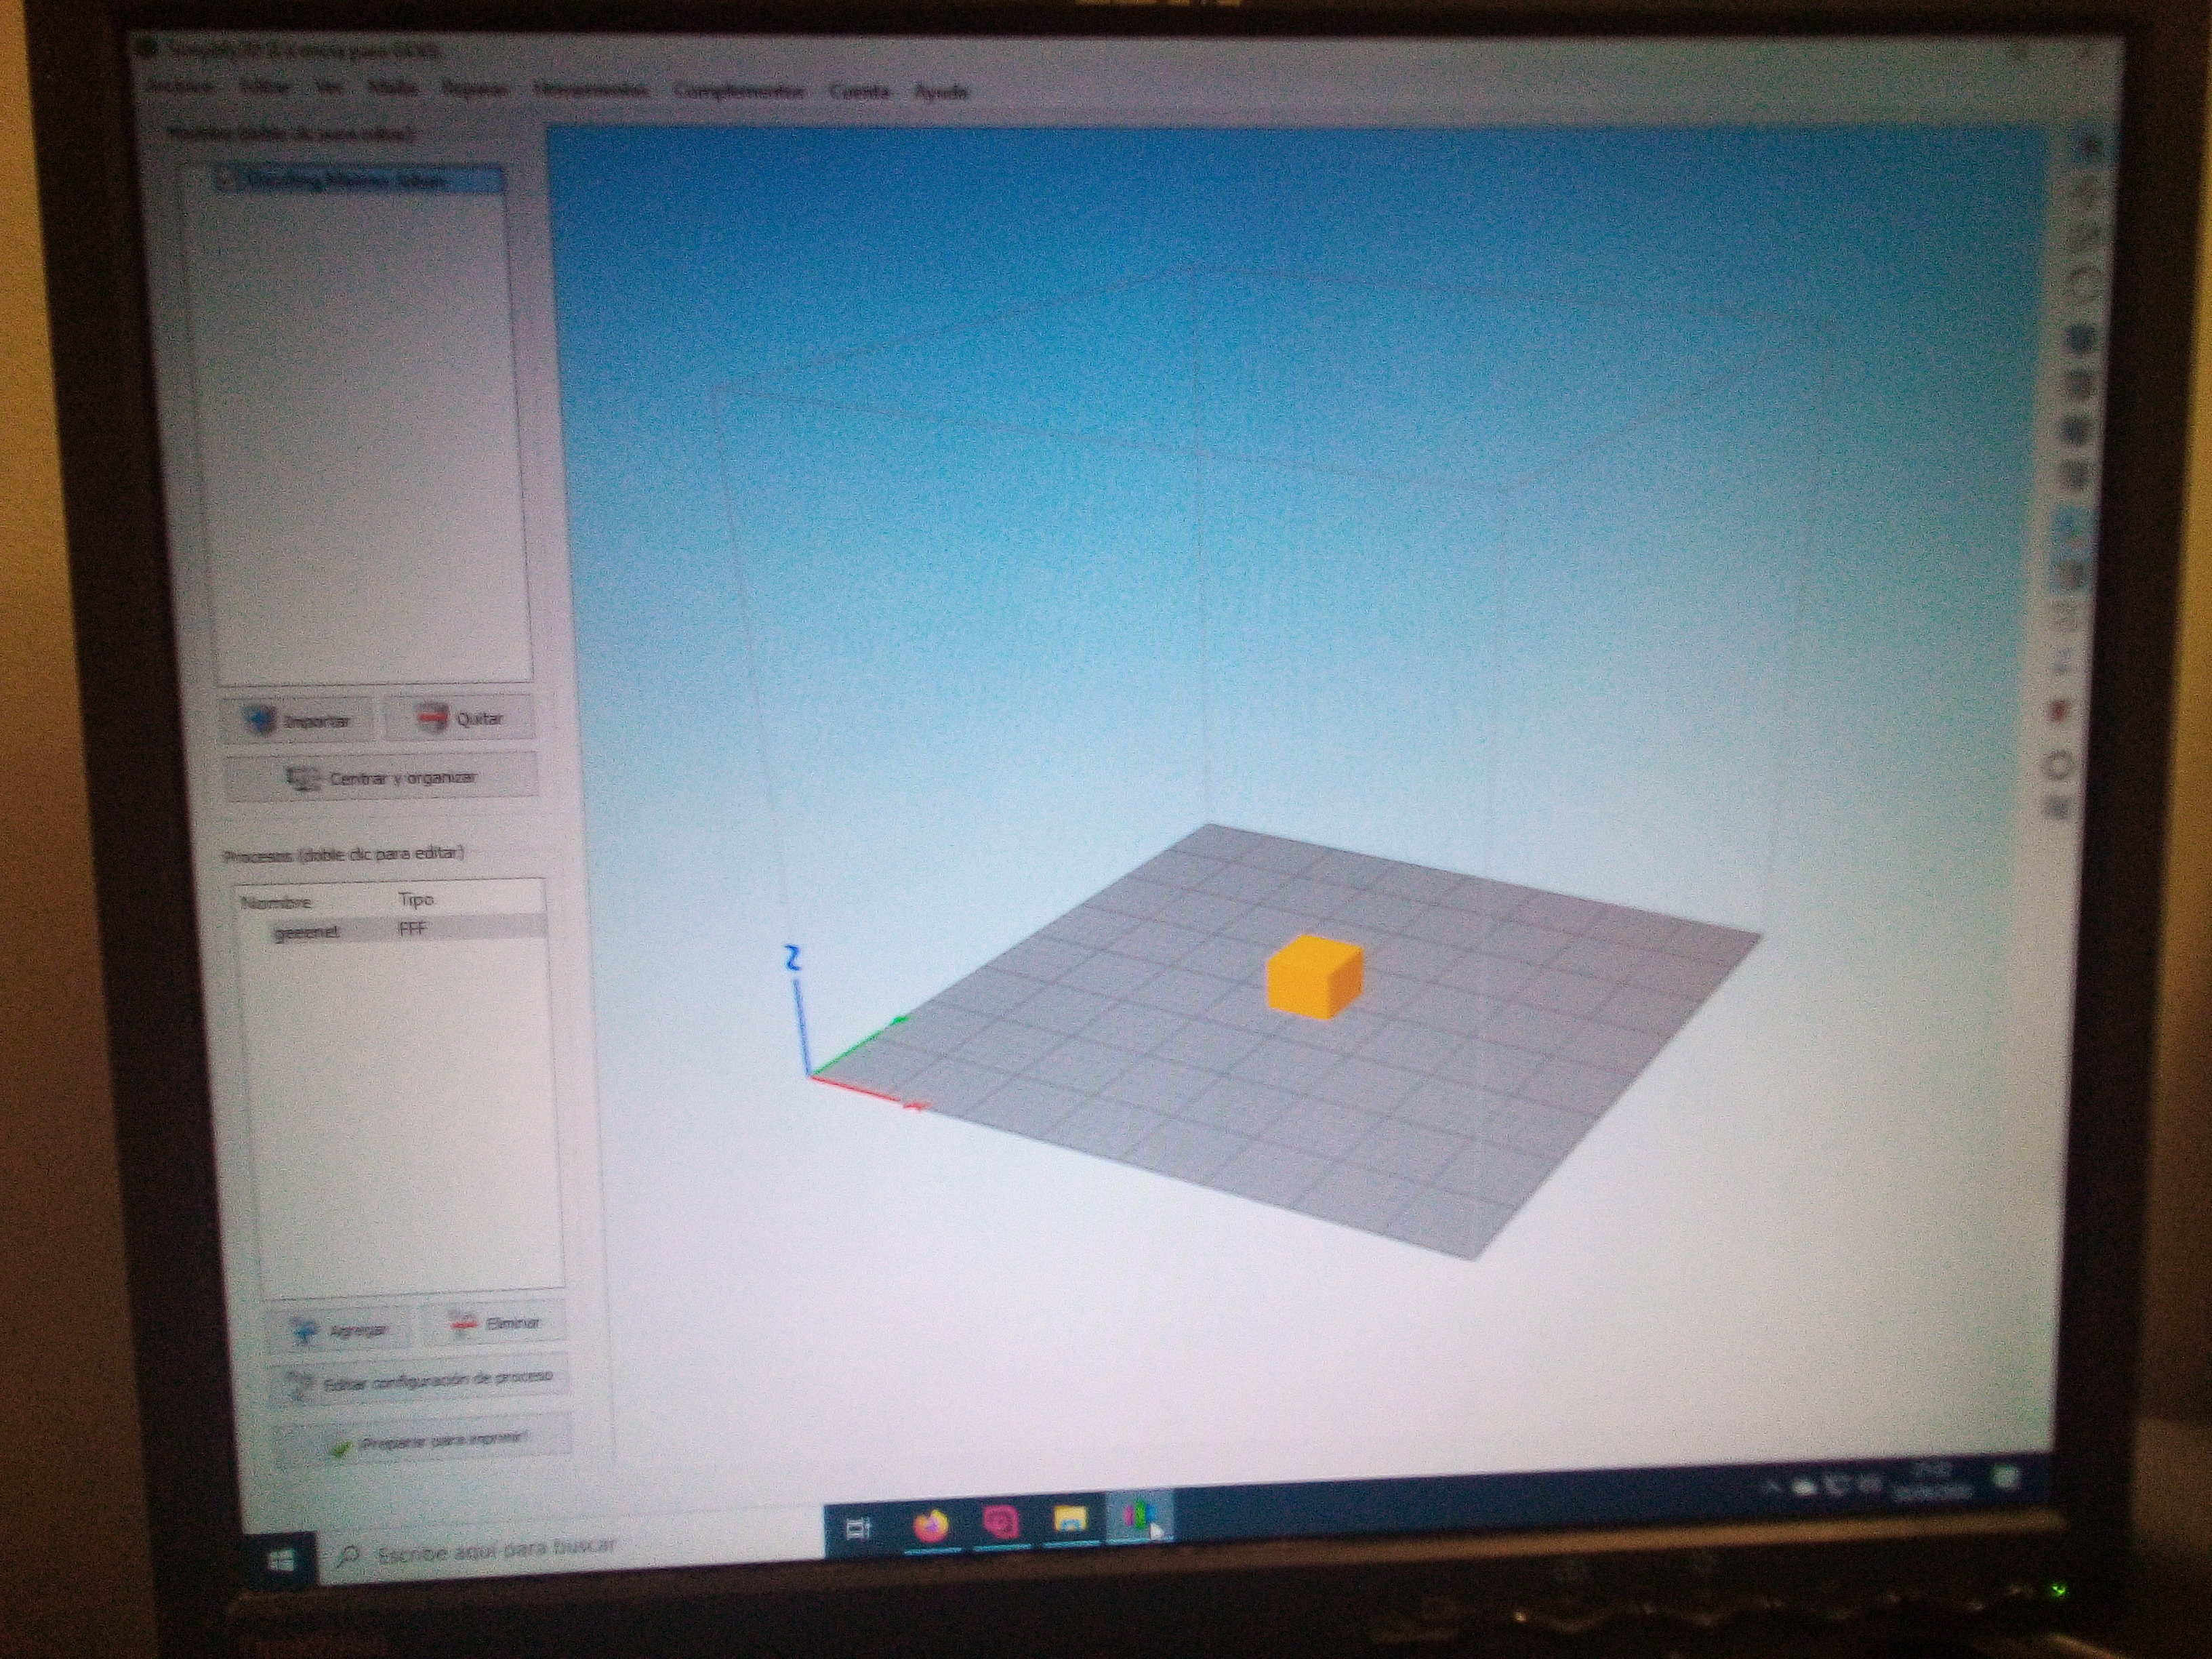Open the Windows Start menu
This screenshot has height=1659, width=2212.
(282, 1560)
